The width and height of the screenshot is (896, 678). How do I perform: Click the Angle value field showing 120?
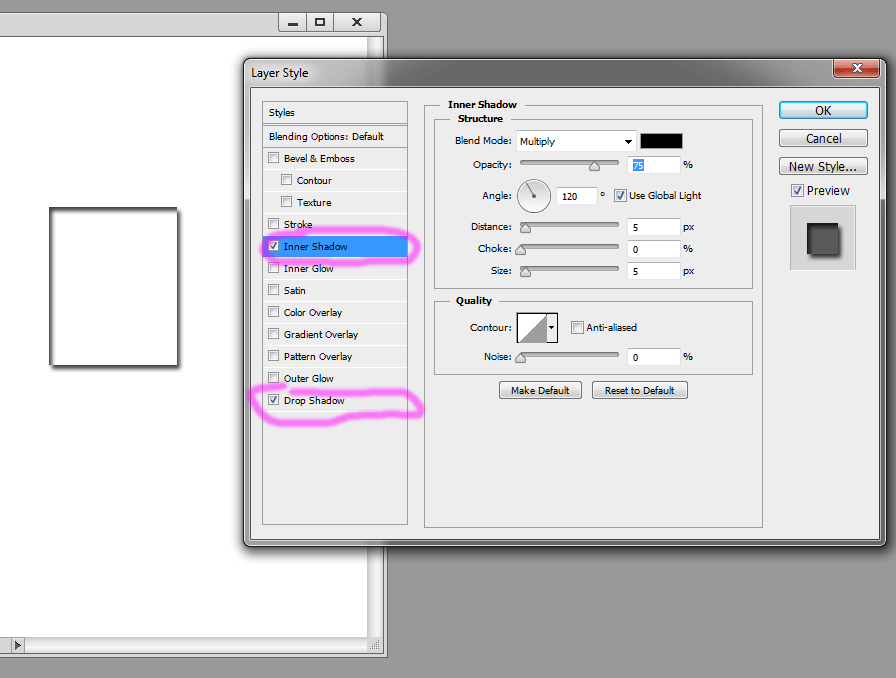577,196
